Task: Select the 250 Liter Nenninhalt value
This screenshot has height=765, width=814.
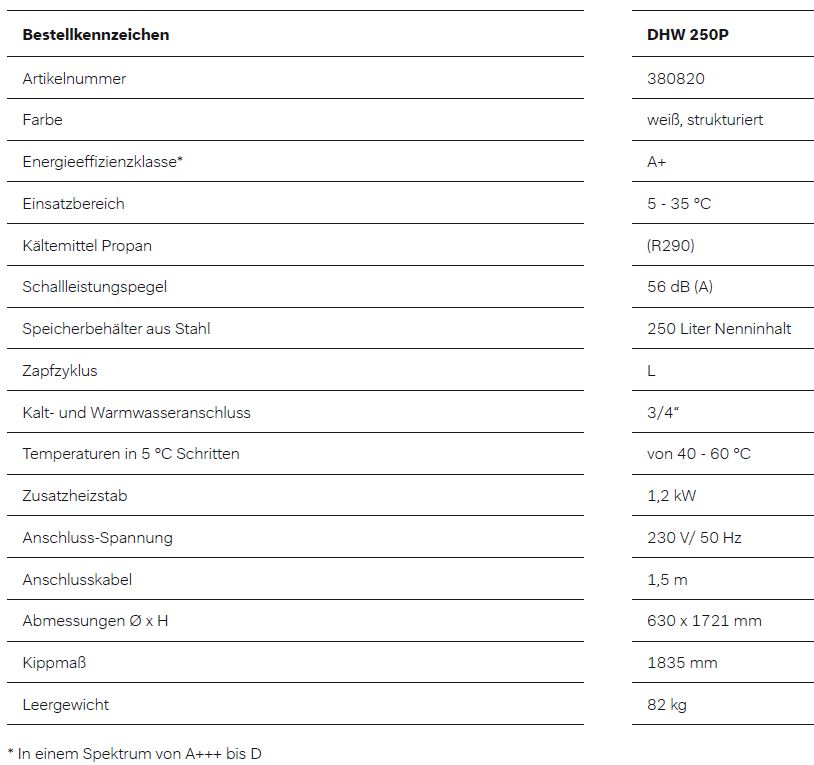Action: [719, 329]
